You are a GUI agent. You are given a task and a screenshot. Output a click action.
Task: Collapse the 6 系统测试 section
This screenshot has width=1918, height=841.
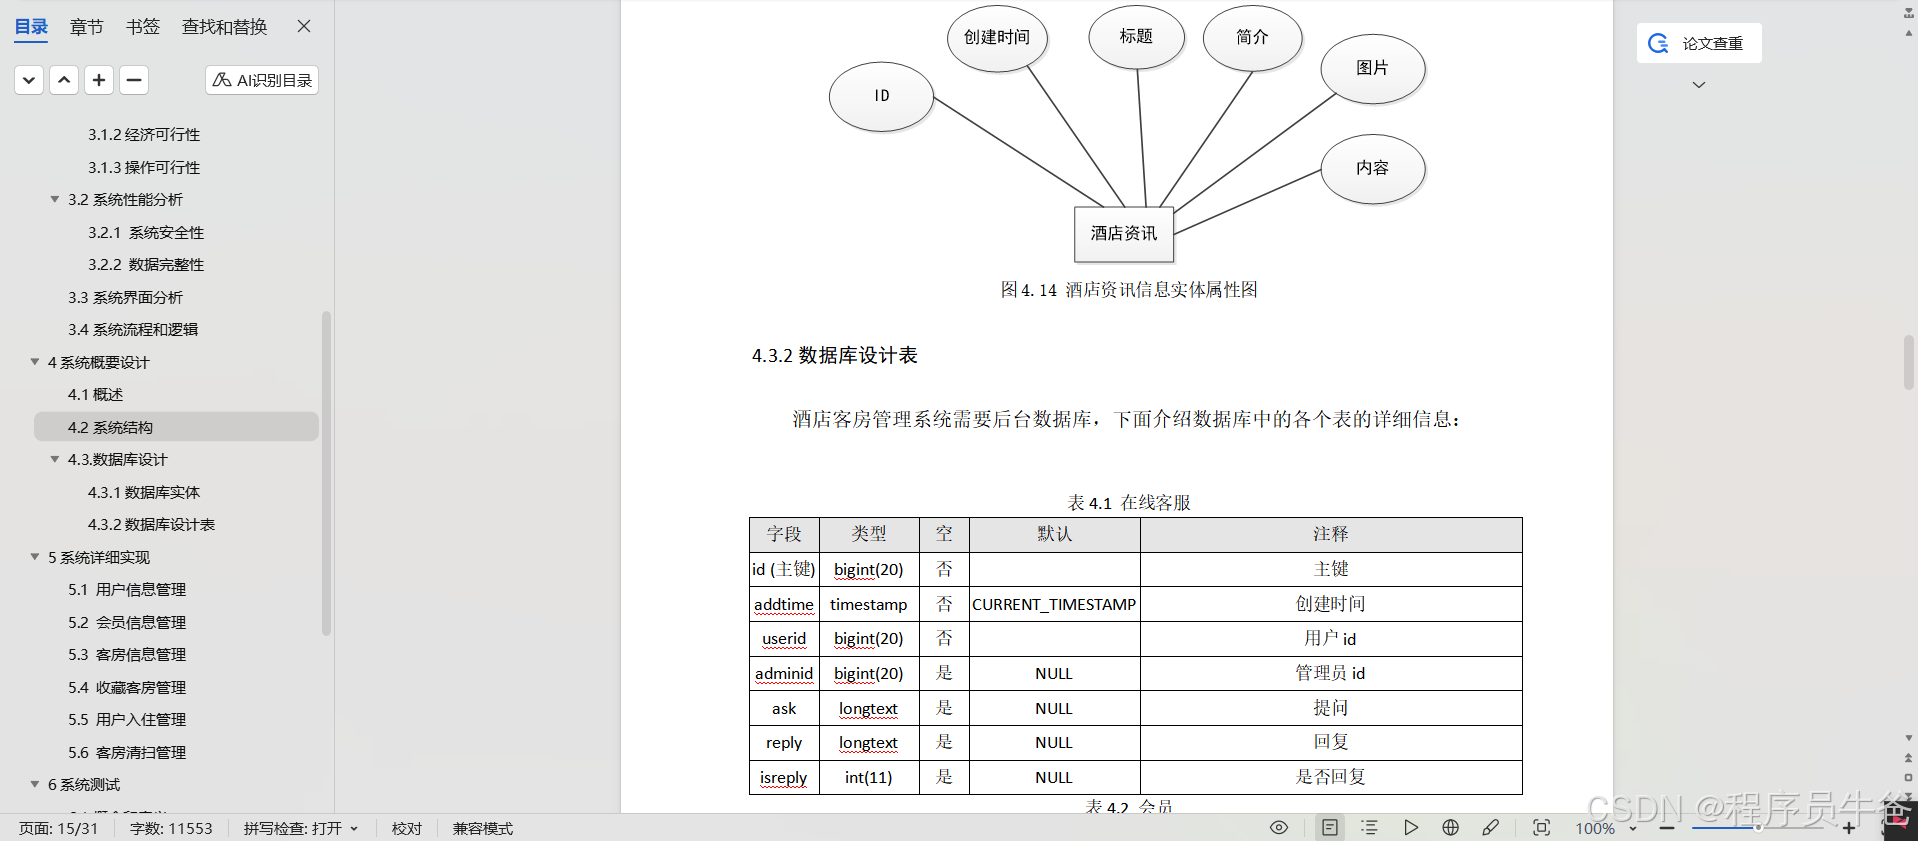coord(35,784)
